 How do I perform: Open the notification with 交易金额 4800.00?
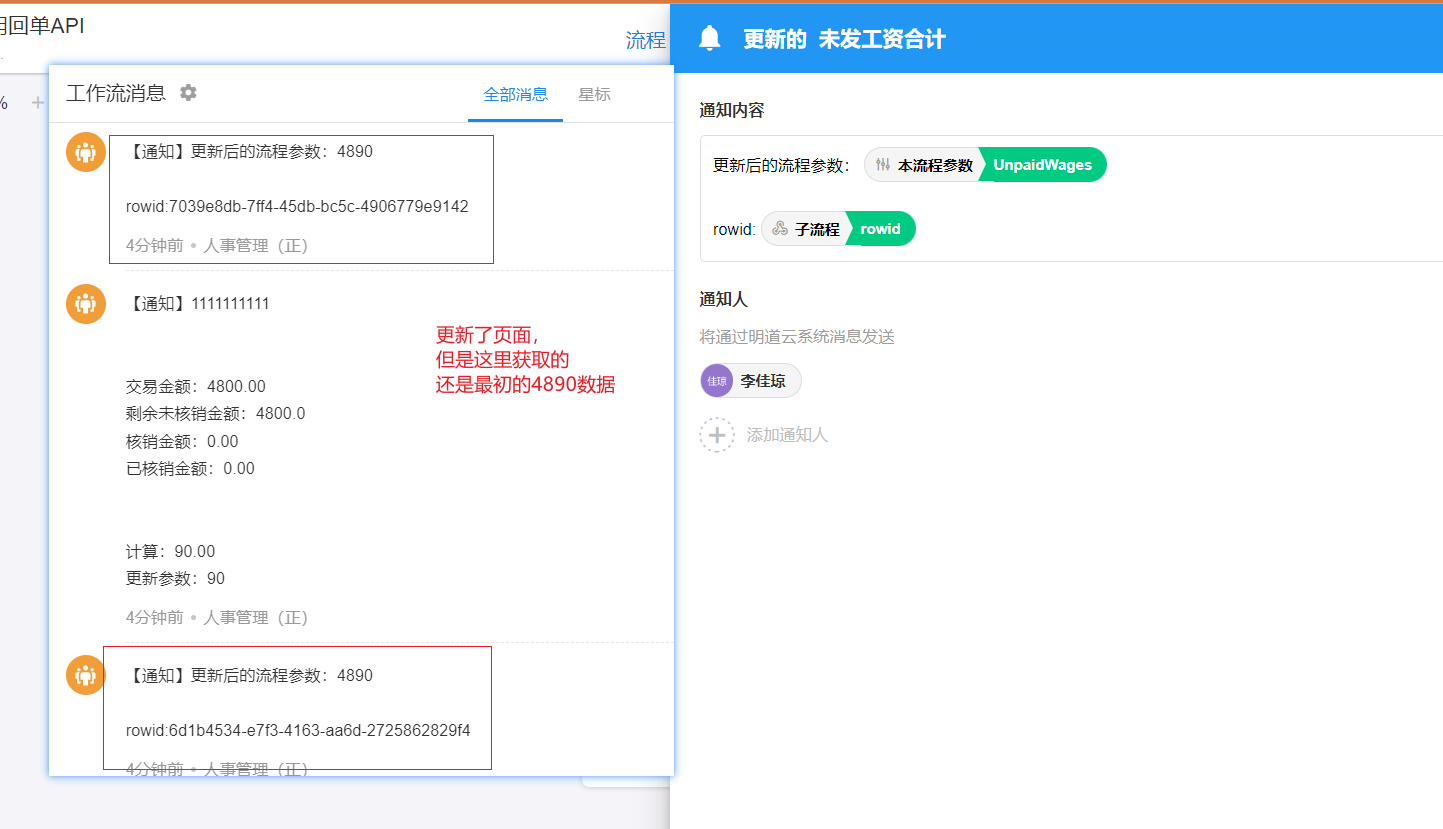[196, 387]
